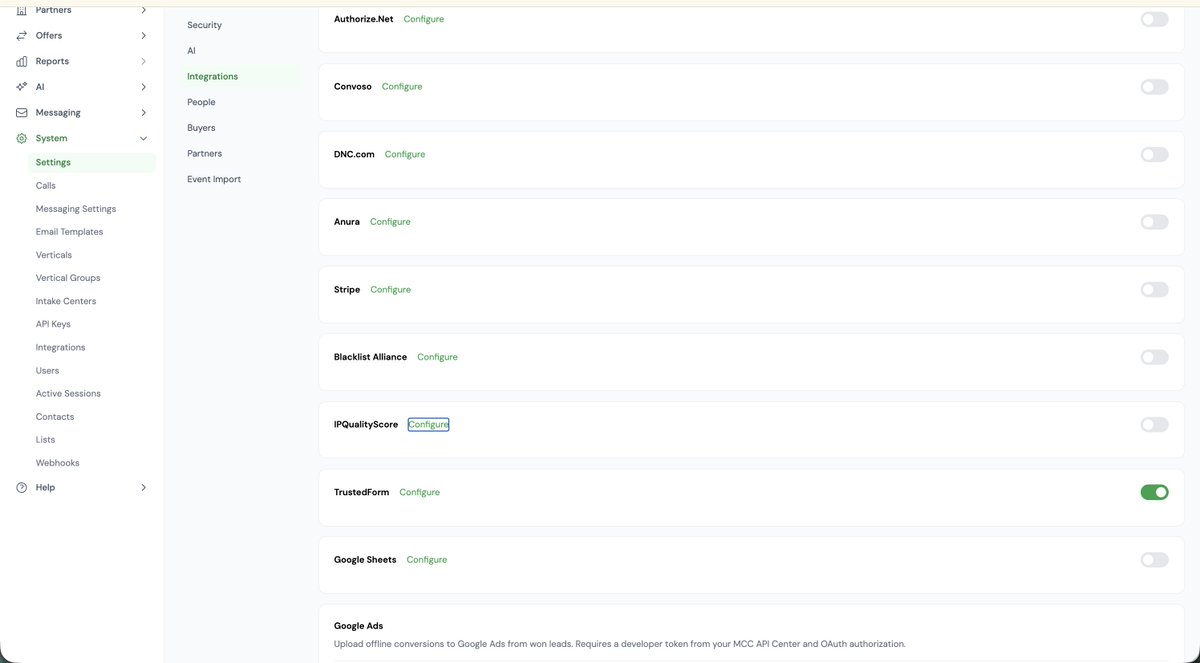1200x663 pixels.
Task: Click the IPQualityScore integration name
Action: [366, 425]
